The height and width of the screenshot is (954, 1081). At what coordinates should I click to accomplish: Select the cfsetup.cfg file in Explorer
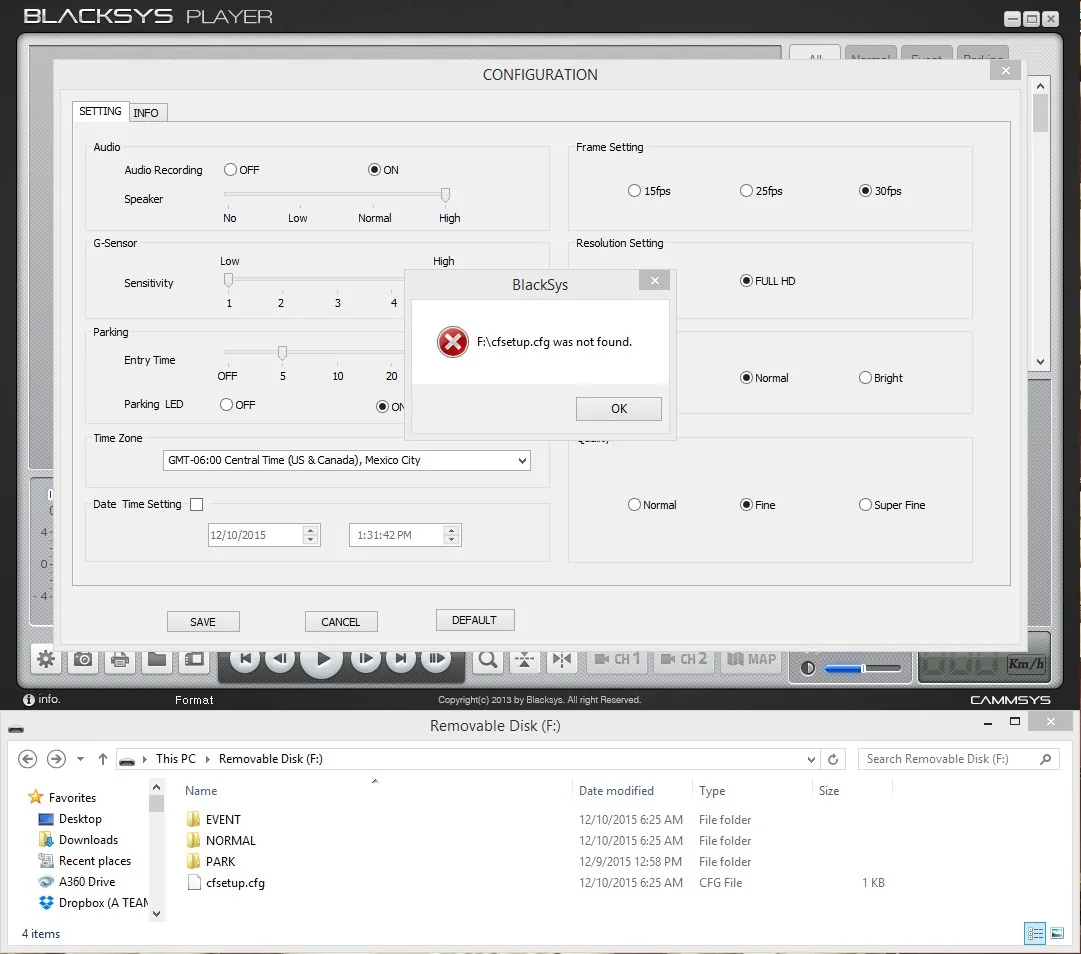235,883
